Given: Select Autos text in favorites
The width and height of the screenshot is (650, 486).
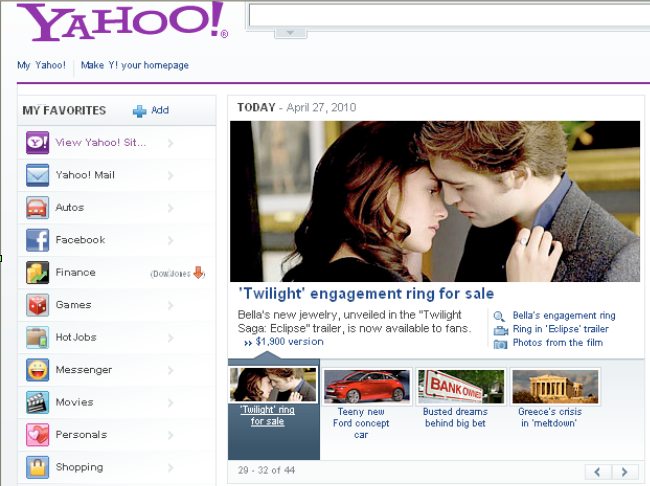Looking at the screenshot, I should click(x=70, y=207).
